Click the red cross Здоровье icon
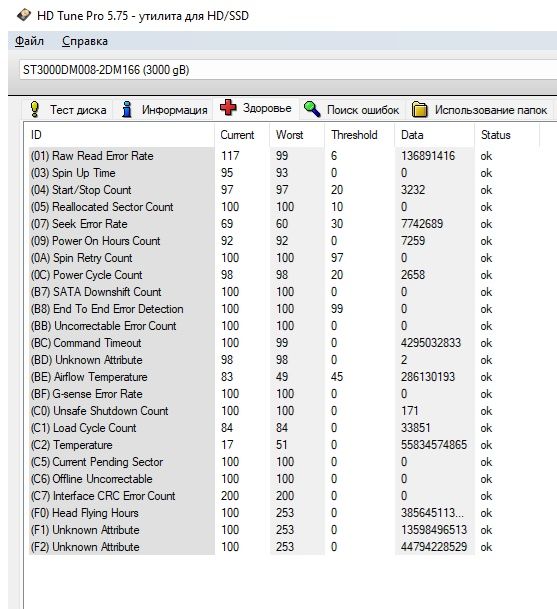Viewport: 557px width, 609px height. [228, 108]
